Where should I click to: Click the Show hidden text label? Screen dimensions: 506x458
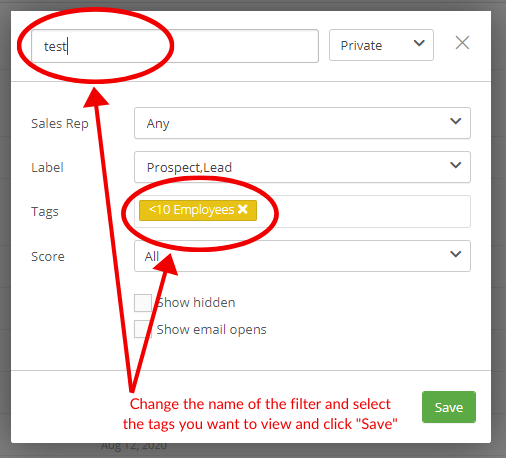coord(196,302)
